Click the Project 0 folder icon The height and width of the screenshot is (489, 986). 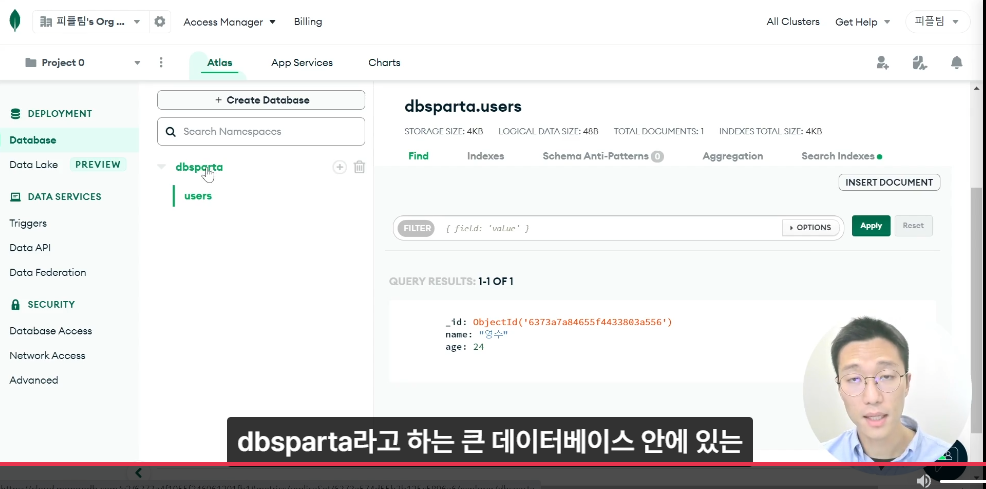(x=30, y=62)
